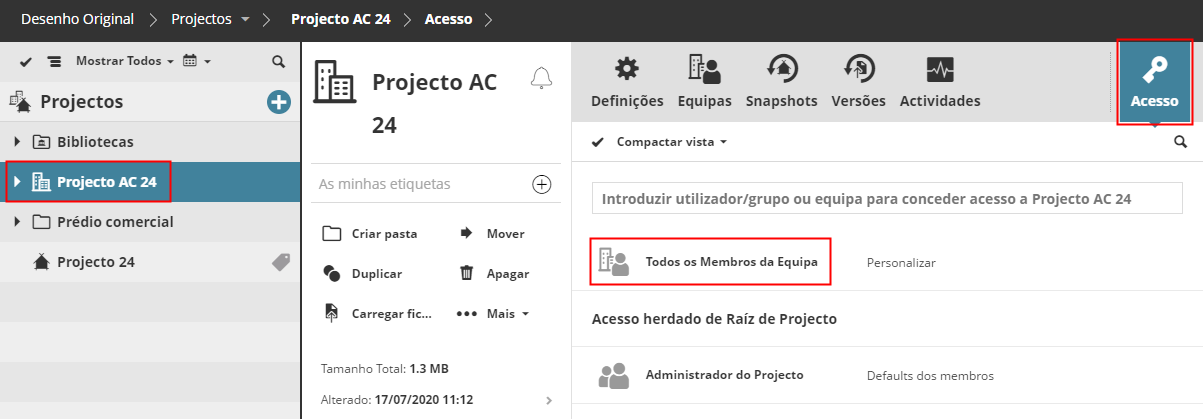The width and height of the screenshot is (1203, 419).
Task: Click the group icon beside Administrador do Projecto
Action: point(613,376)
